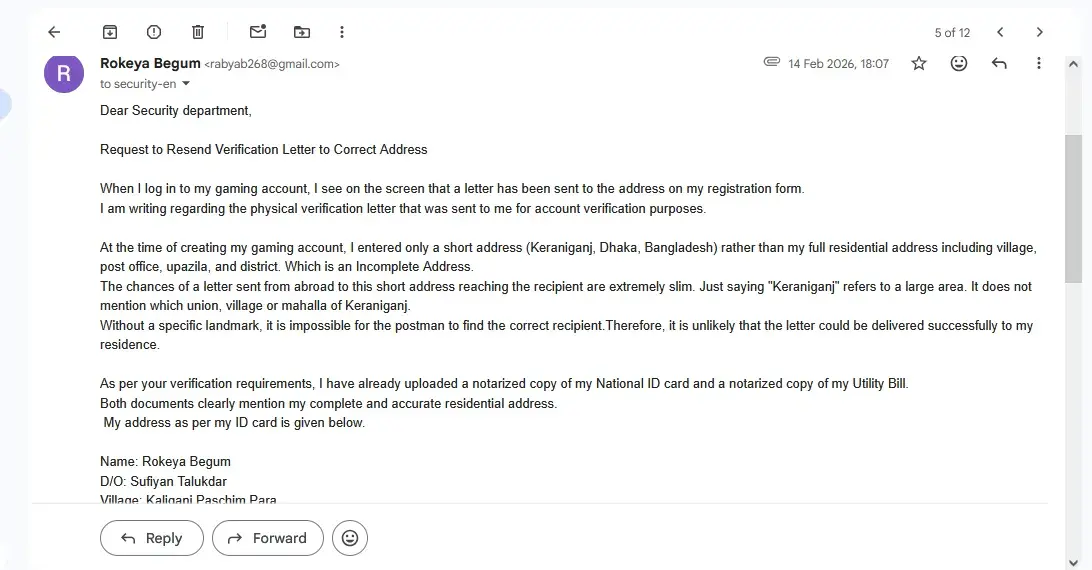
Task: Archive this email
Action: point(110,32)
